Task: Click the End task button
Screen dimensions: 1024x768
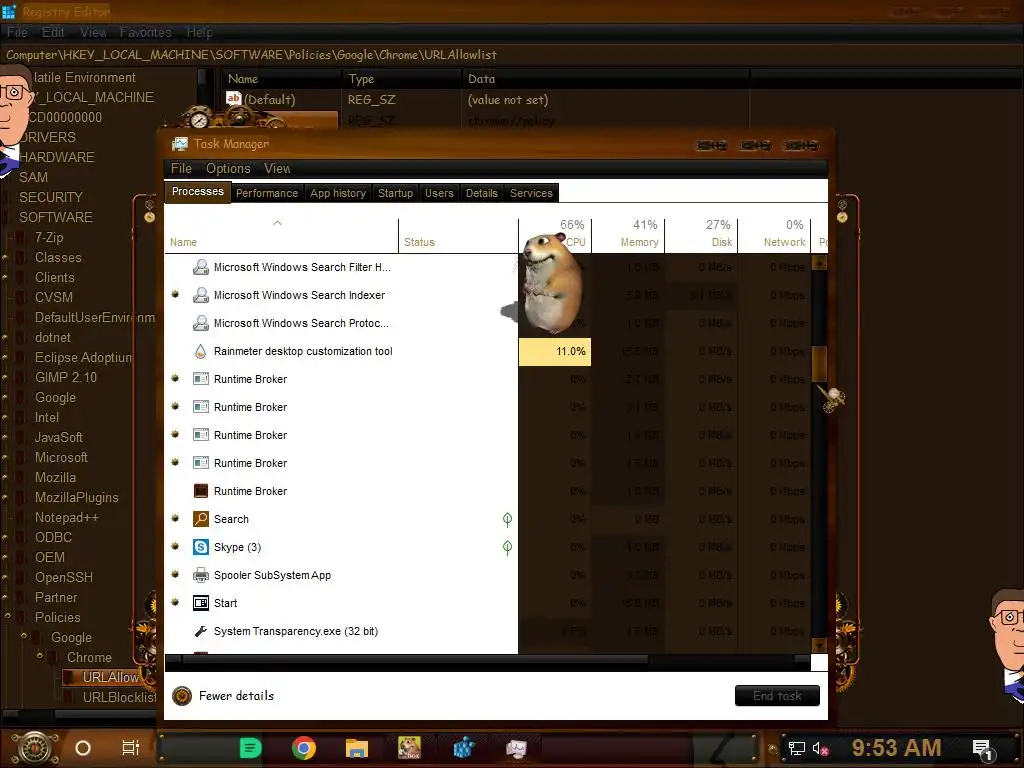Action: click(x=777, y=696)
